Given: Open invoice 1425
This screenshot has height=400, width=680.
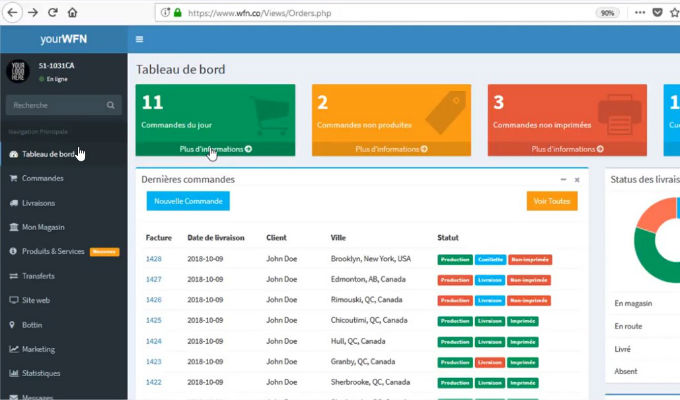Looking at the screenshot, I should (x=154, y=320).
